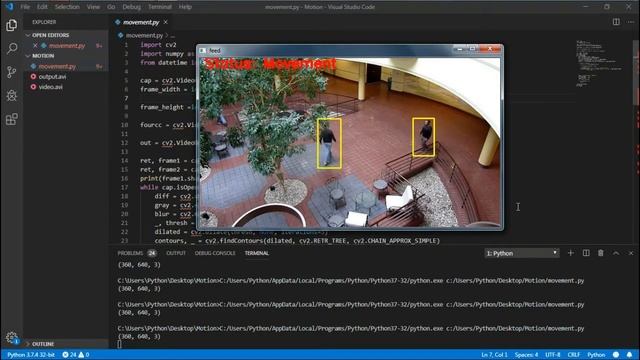
Task: Click the split editor icon
Action: pyautogui.click(x=616, y=22)
